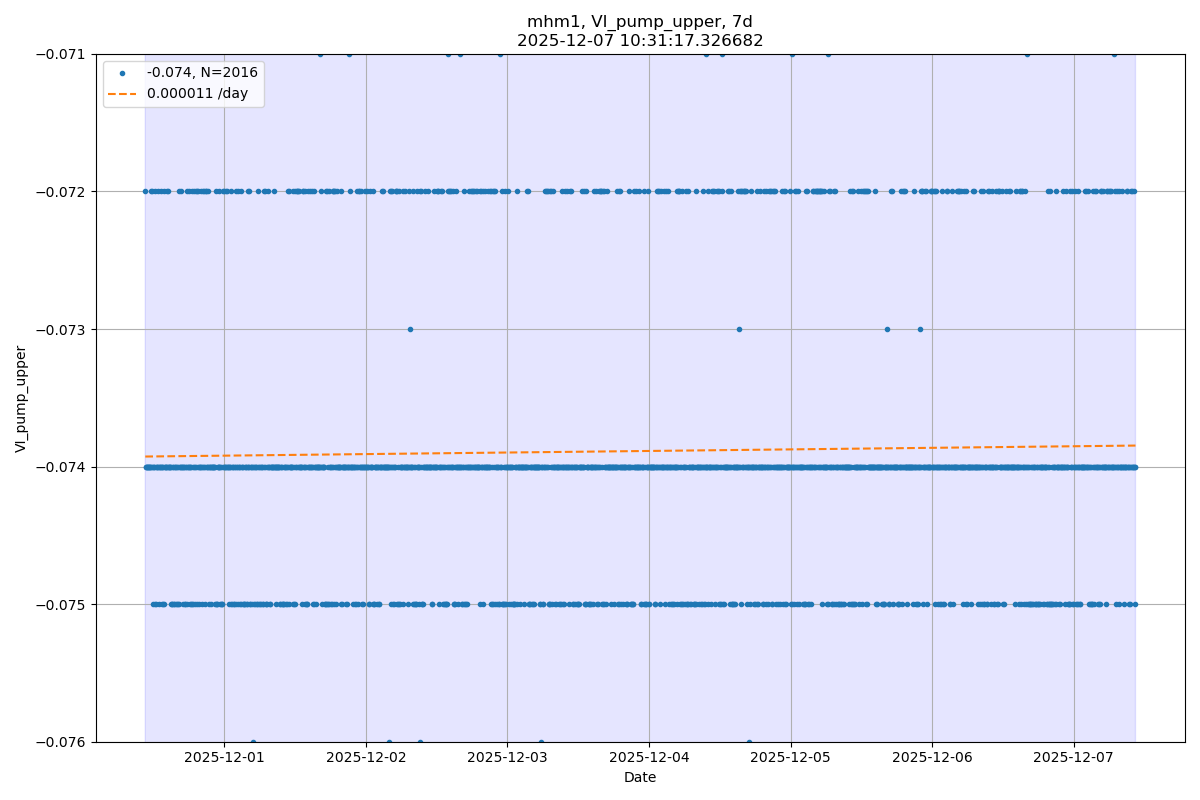Select the "-0.074, N=2016" legend label
The width and height of the screenshot is (1200, 800).
[202, 73]
